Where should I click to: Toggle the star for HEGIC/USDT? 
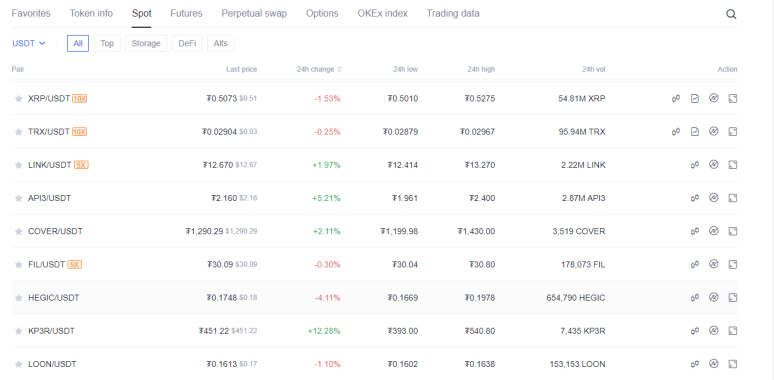click(x=19, y=298)
